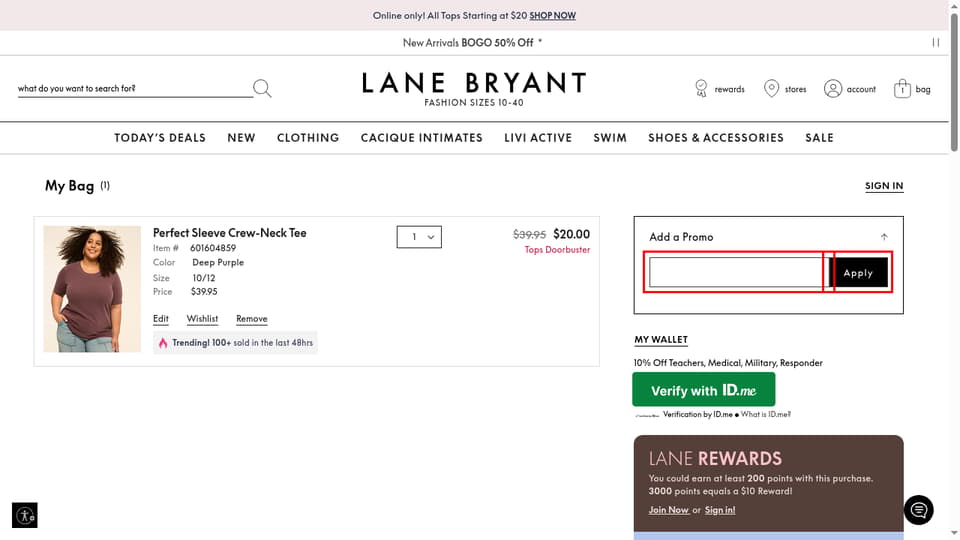
Task: Open the SWIM menu
Action: coord(610,138)
